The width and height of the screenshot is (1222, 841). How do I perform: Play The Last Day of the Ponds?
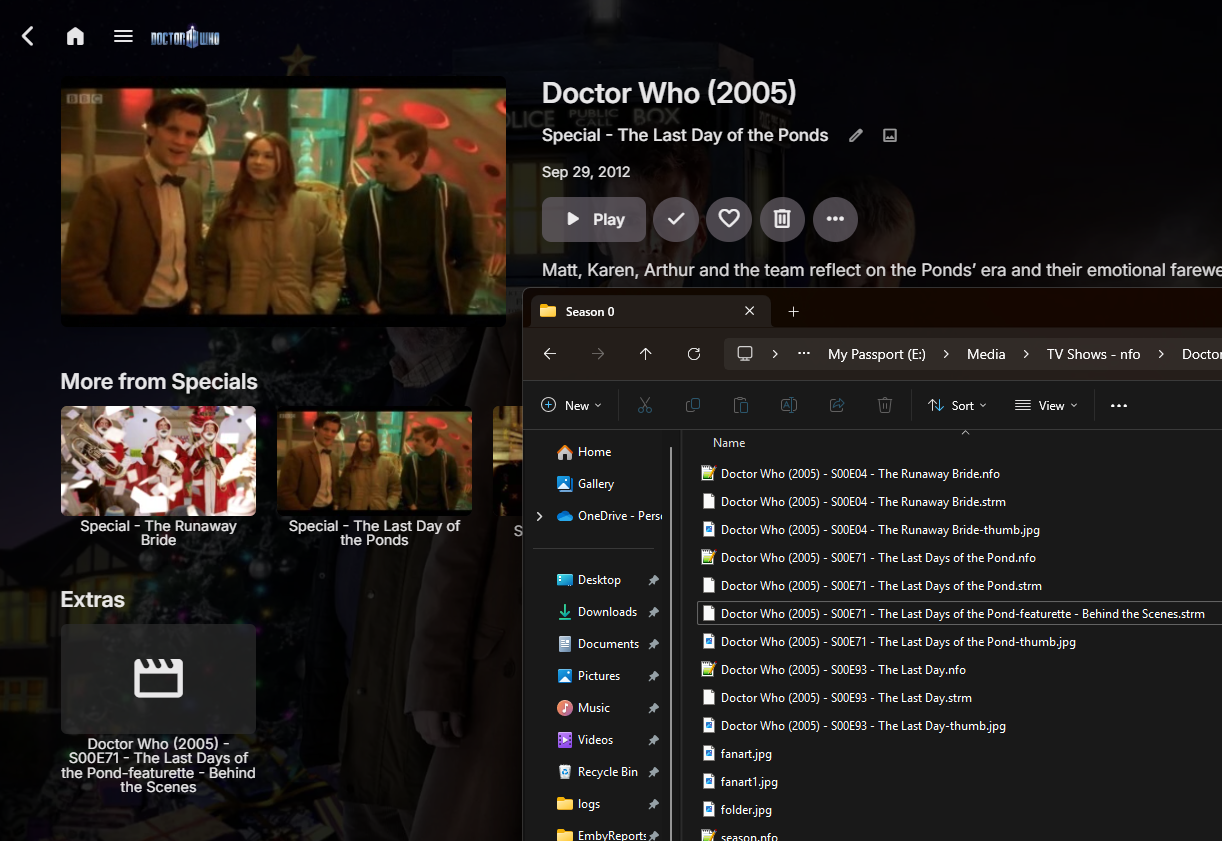594,219
